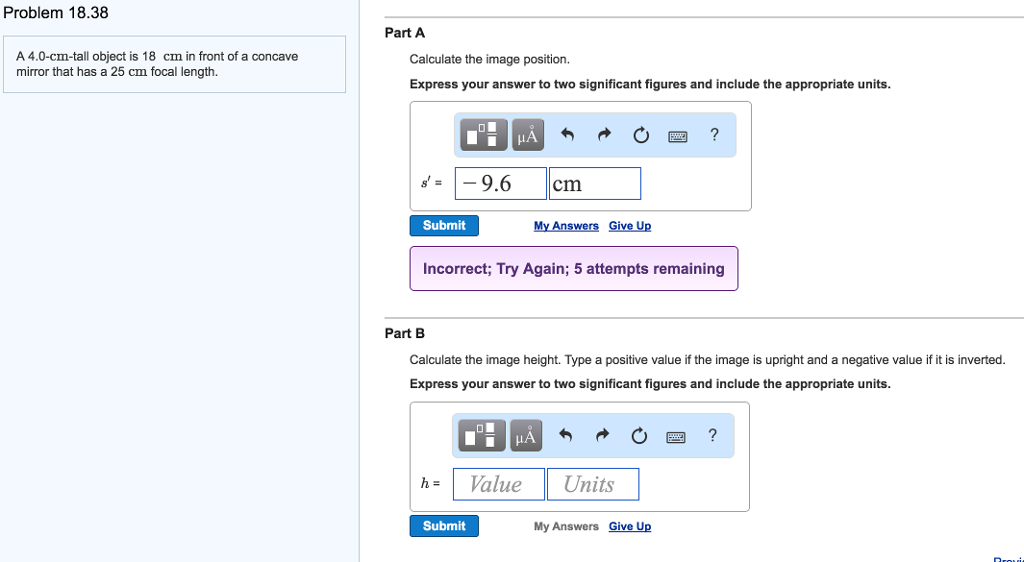
Task: Click the Give Up link in Part B
Action: [x=630, y=527]
